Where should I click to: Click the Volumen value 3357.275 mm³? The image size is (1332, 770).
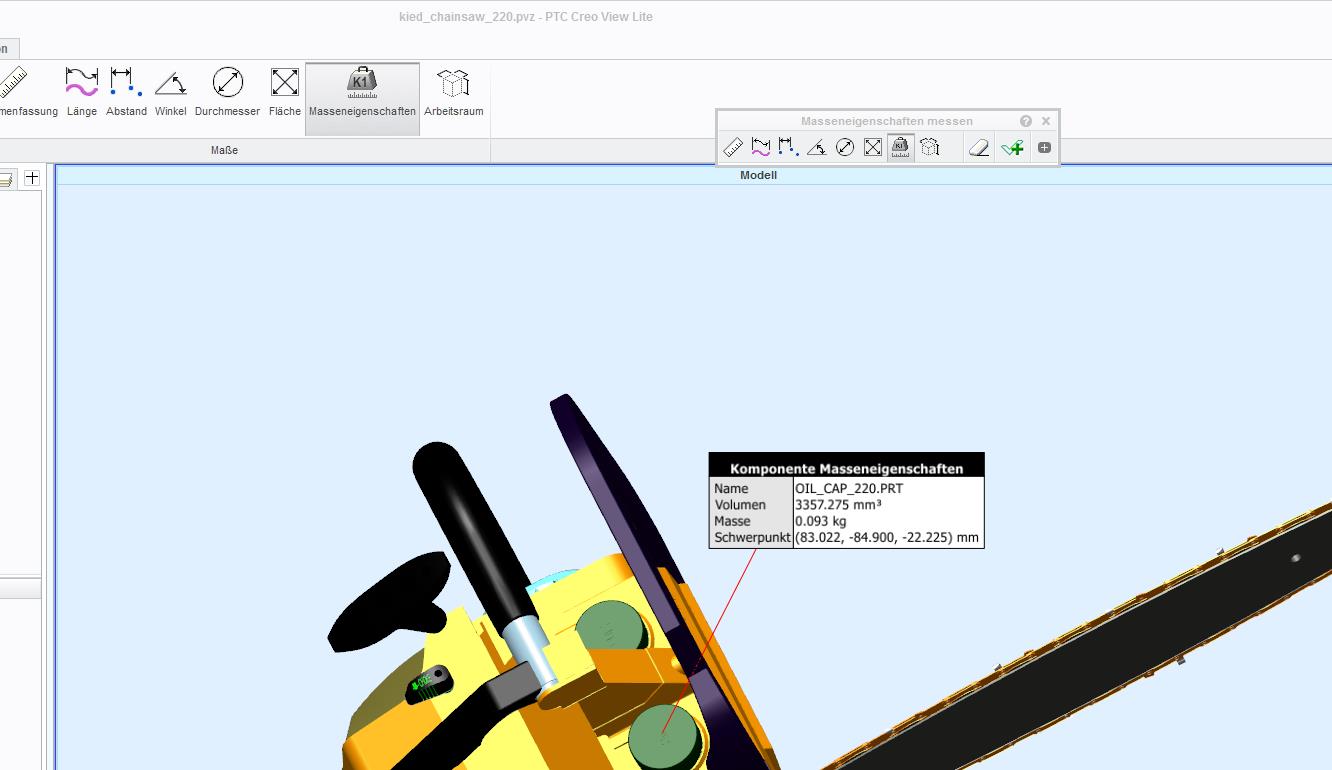click(x=838, y=505)
